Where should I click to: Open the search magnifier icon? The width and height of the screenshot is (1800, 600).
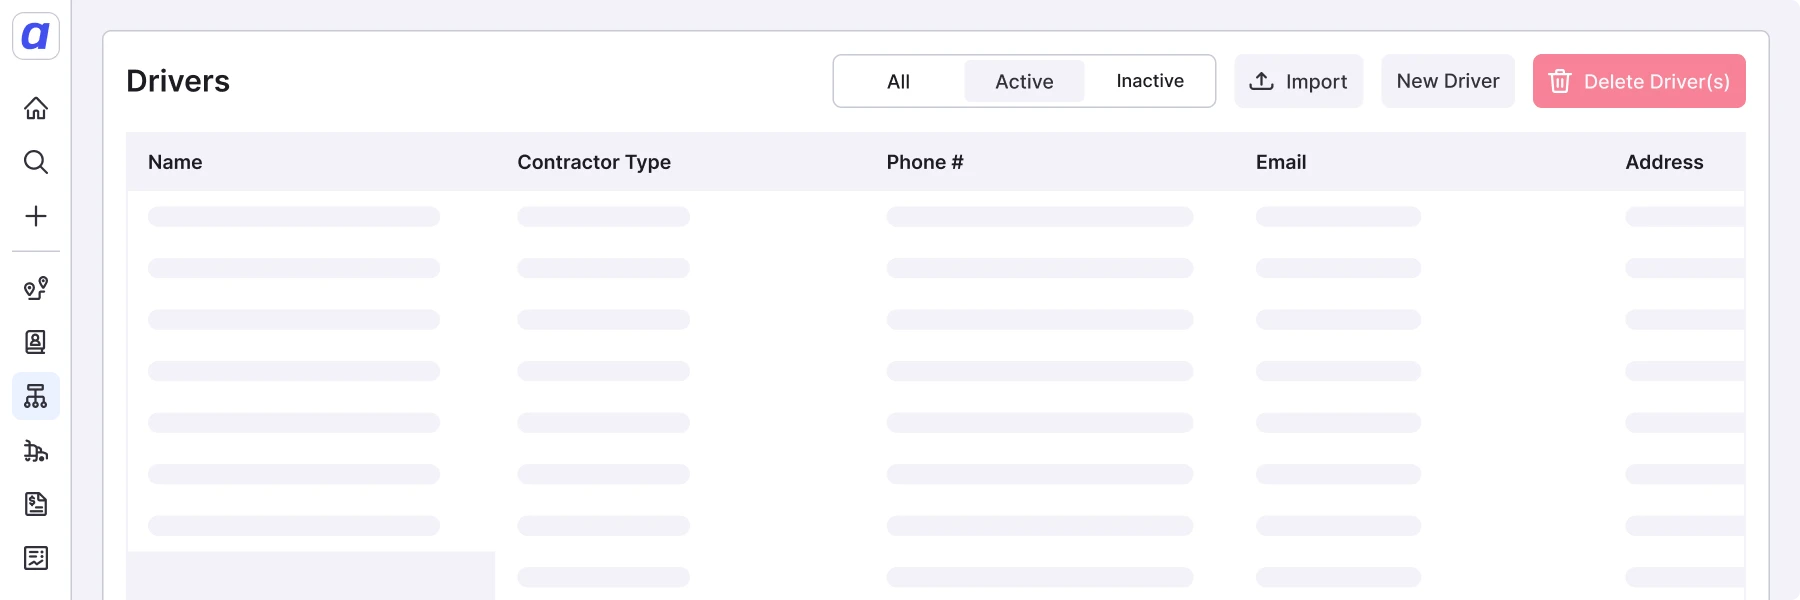pos(36,162)
